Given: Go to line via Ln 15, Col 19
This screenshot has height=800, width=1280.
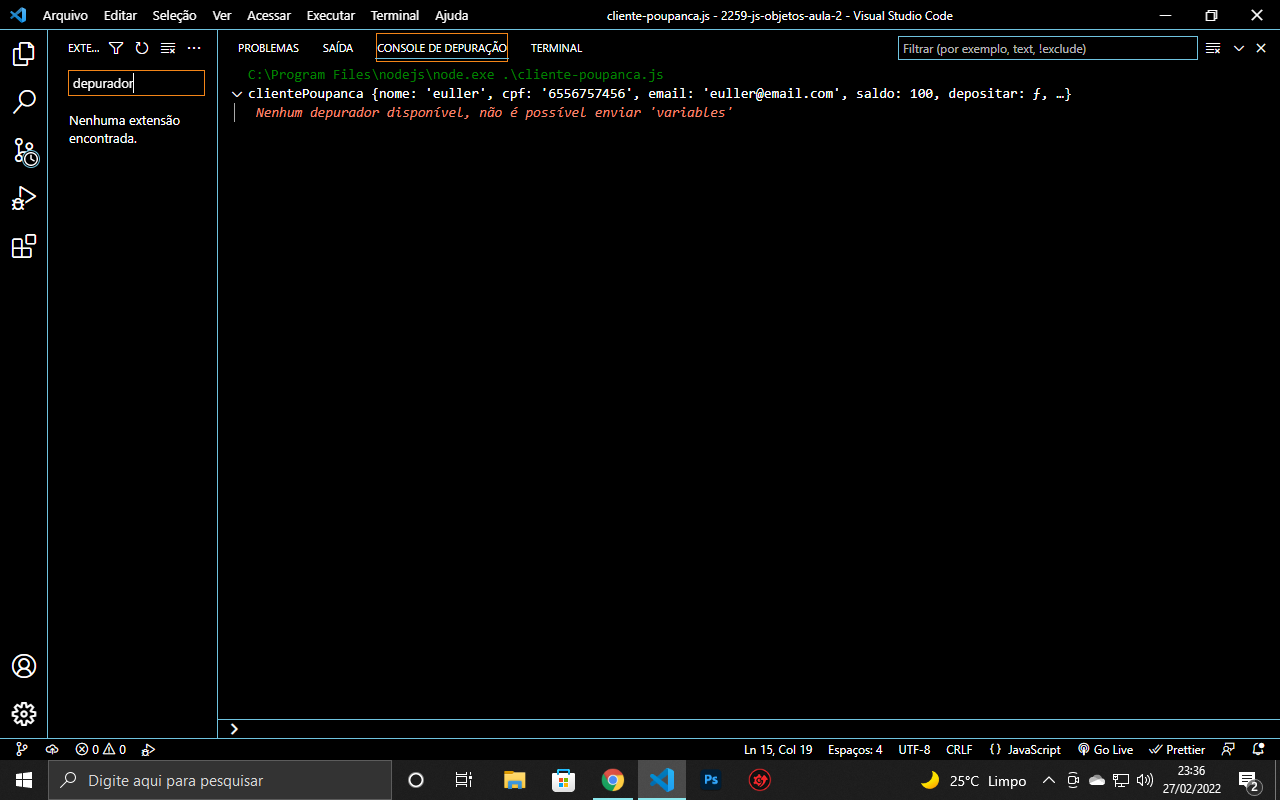Looking at the screenshot, I should tap(778, 749).
